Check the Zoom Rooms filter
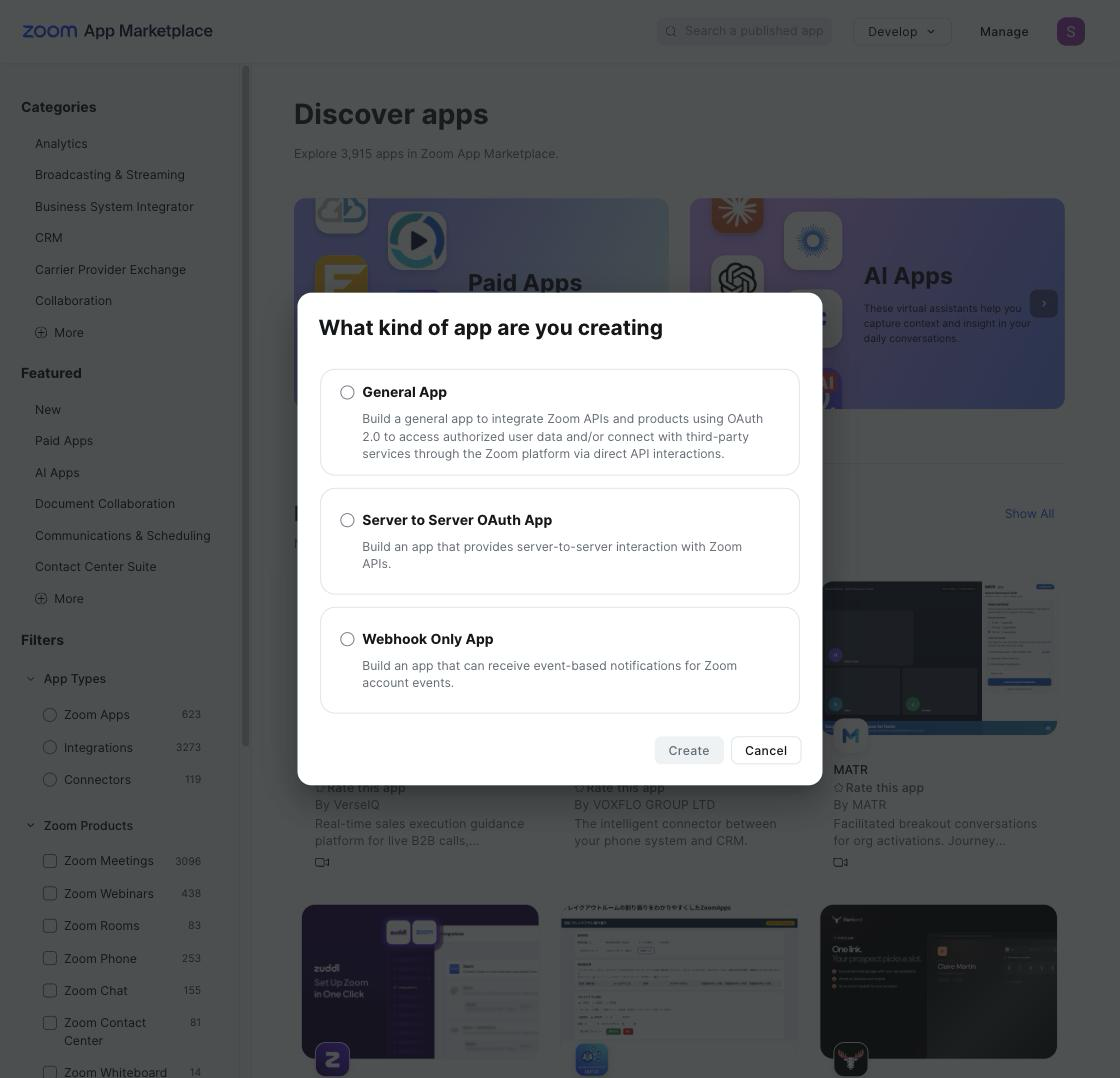 [x=50, y=926]
